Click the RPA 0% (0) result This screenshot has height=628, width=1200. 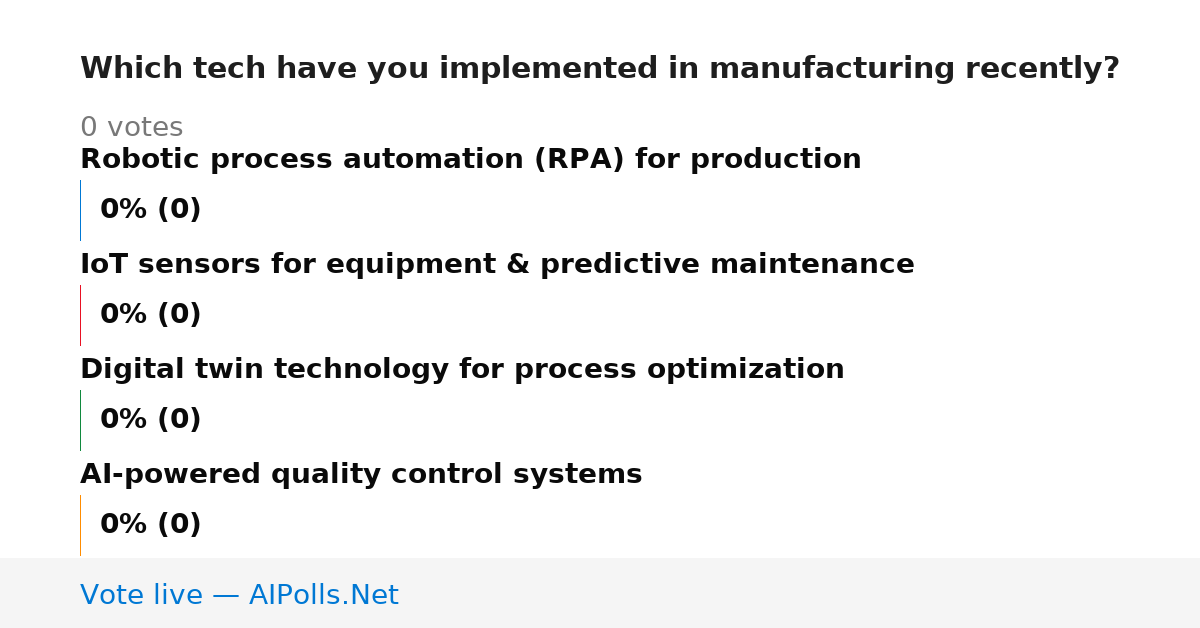(150, 210)
